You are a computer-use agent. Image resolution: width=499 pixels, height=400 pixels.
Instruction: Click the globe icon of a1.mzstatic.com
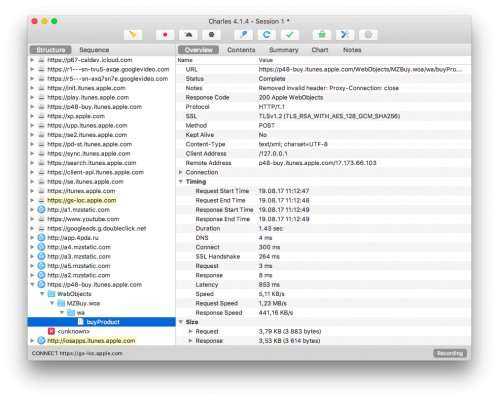click(41, 210)
